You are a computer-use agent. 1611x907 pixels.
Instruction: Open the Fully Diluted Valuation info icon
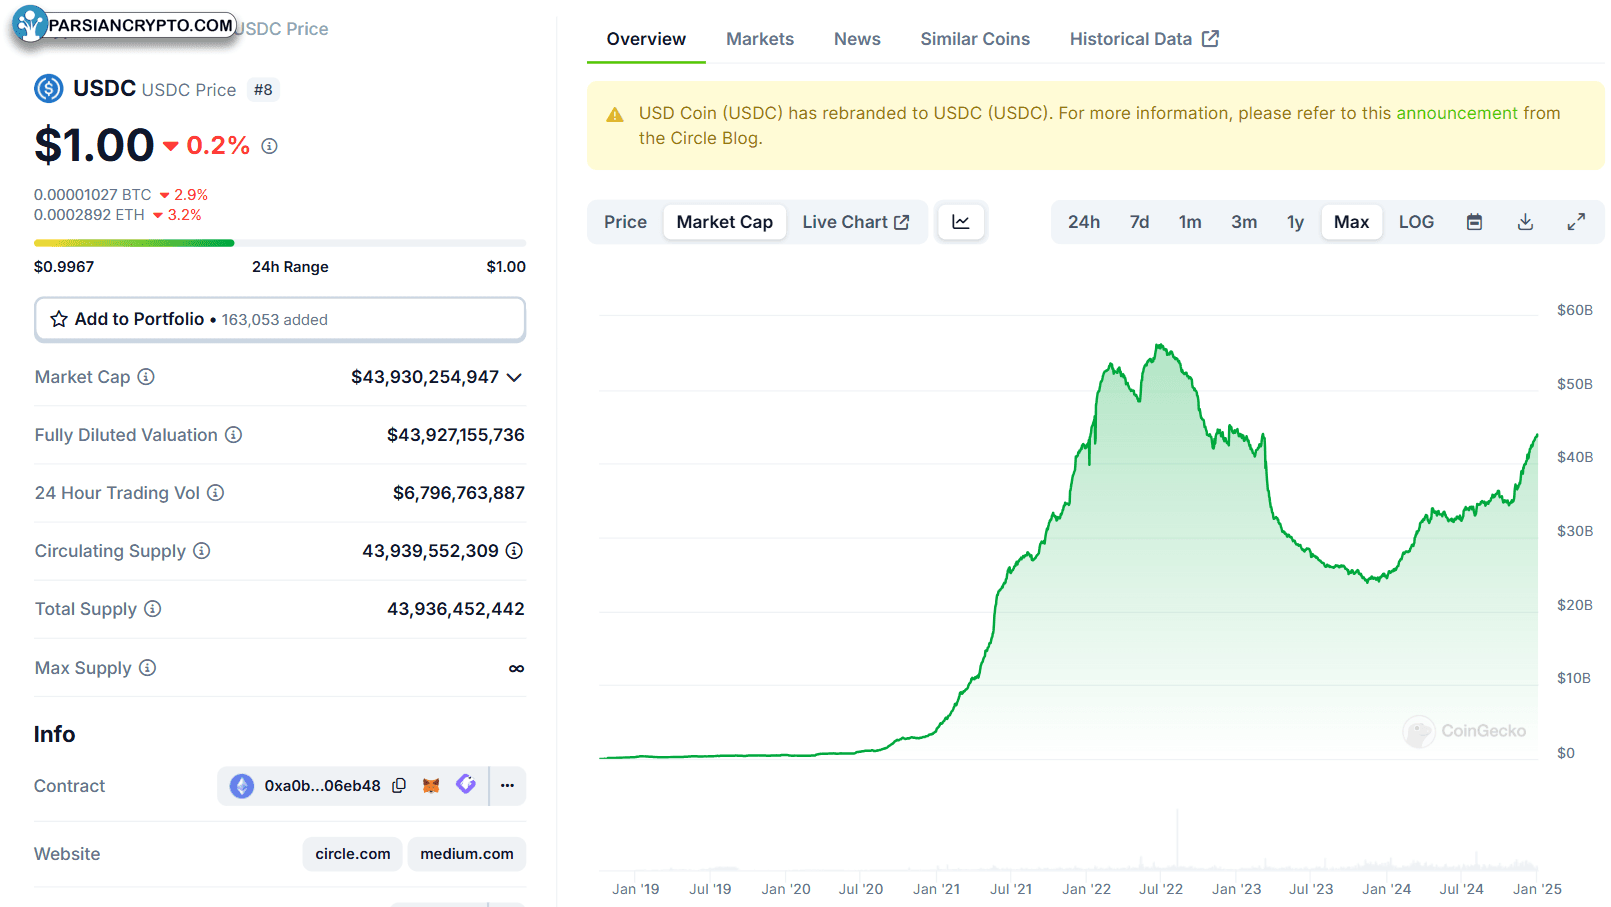click(233, 435)
